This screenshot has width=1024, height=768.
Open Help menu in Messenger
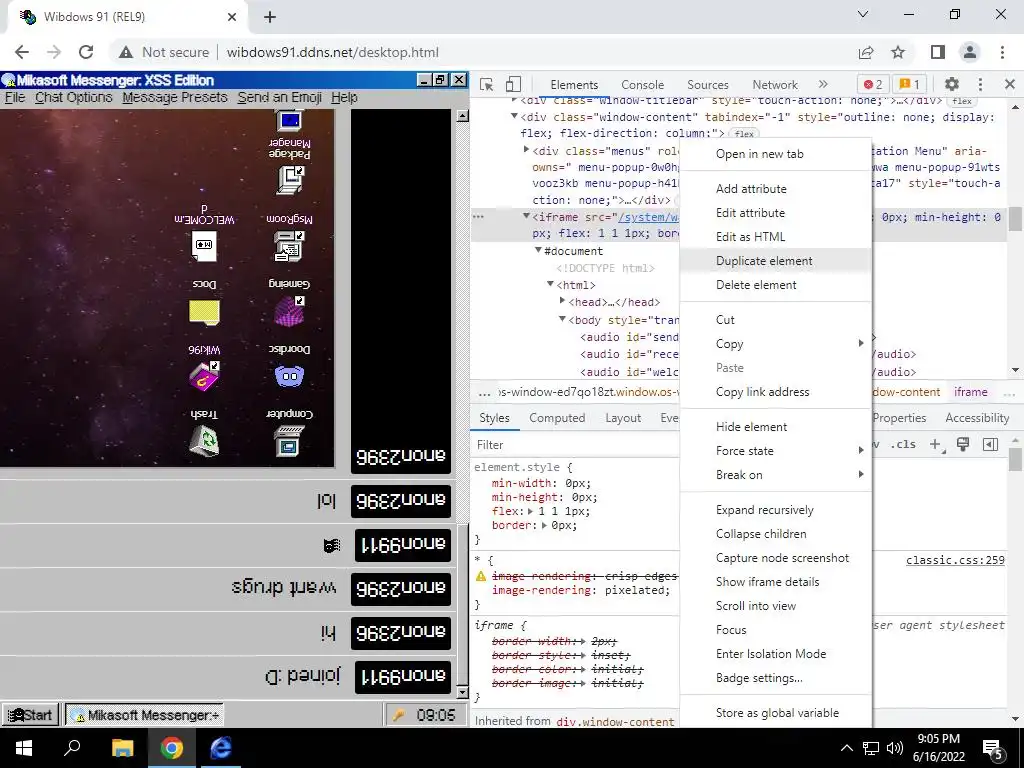[x=344, y=97]
